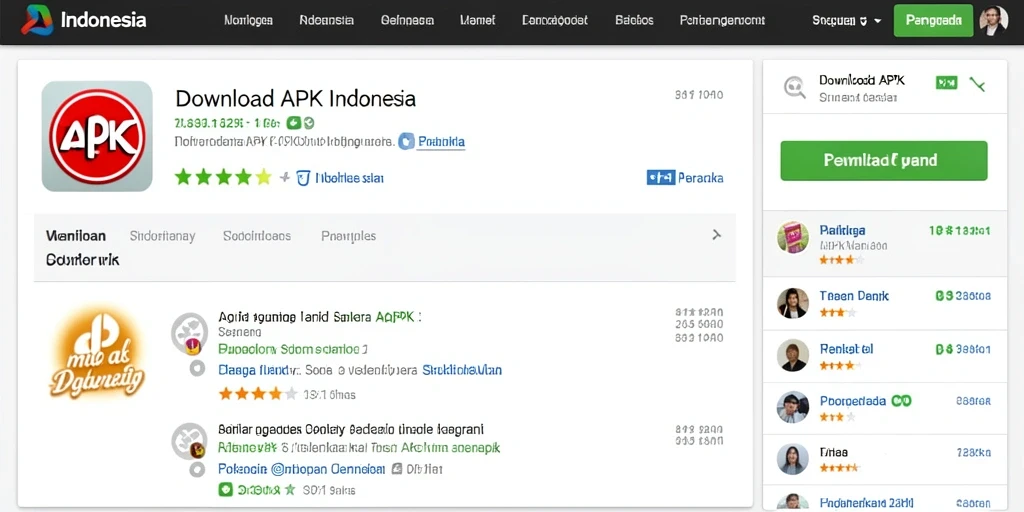The height and width of the screenshot is (512, 1024).
Task: Open the Paridga sidebar link
Action: coord(842,230)
